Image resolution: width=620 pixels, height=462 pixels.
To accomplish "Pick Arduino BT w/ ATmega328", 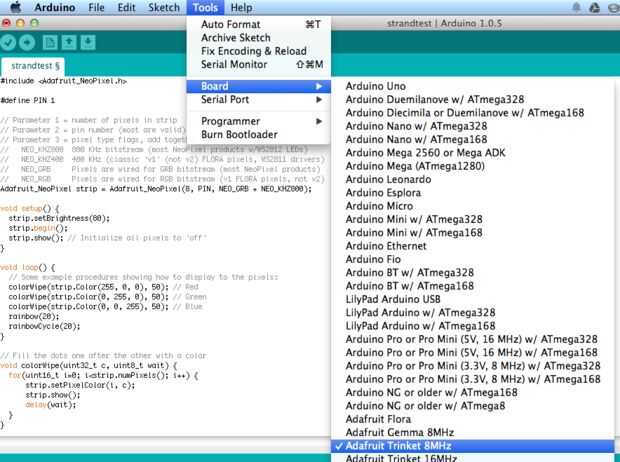I will pos(473,273).
